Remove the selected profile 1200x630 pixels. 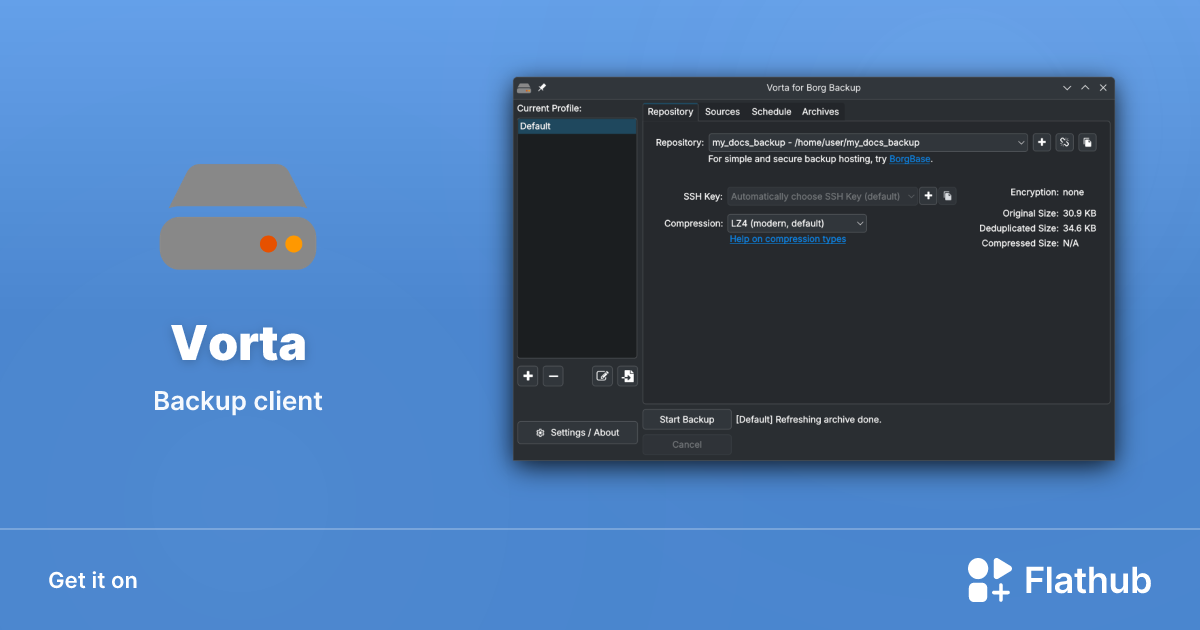553,375
